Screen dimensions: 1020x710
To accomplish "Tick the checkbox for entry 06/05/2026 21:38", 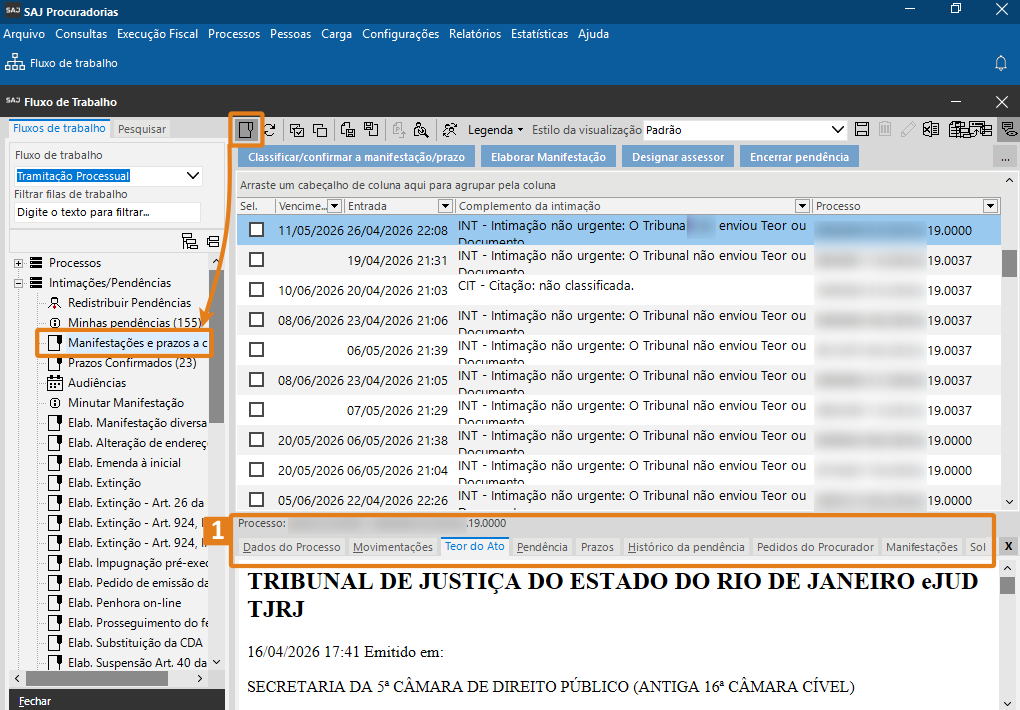I will 257,439.
